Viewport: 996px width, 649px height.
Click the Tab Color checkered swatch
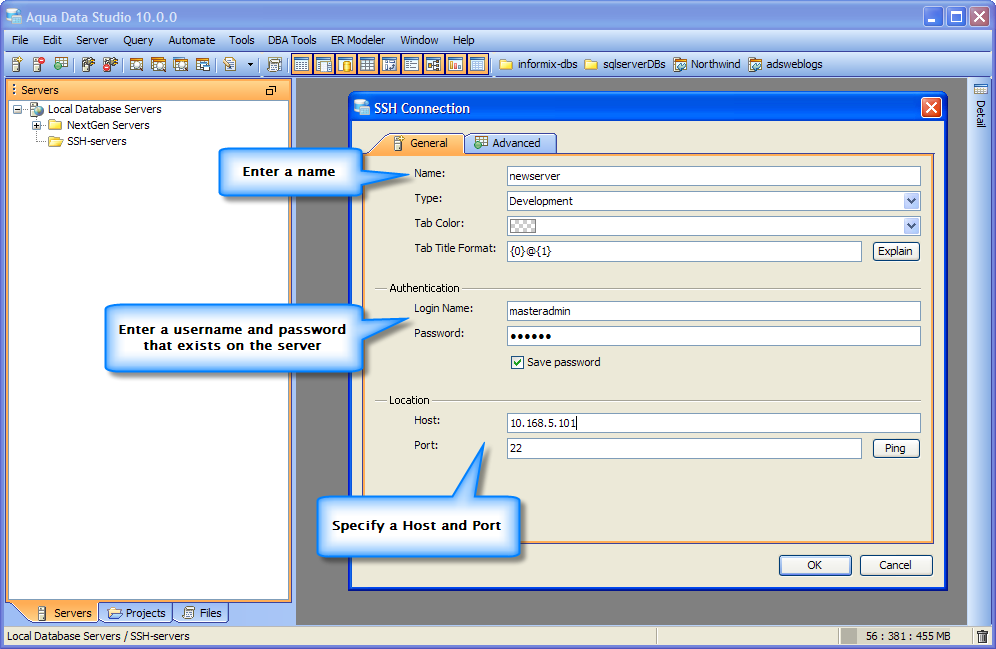click(x=523, y=226)
